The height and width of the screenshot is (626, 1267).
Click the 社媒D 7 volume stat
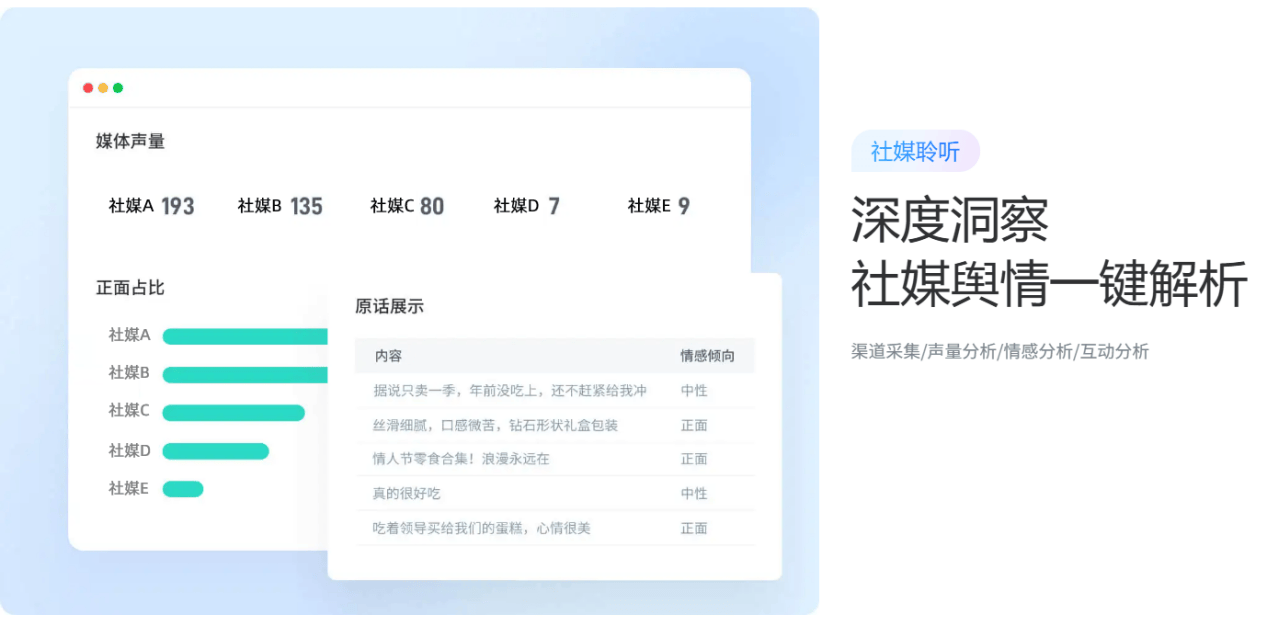(527, 206)
